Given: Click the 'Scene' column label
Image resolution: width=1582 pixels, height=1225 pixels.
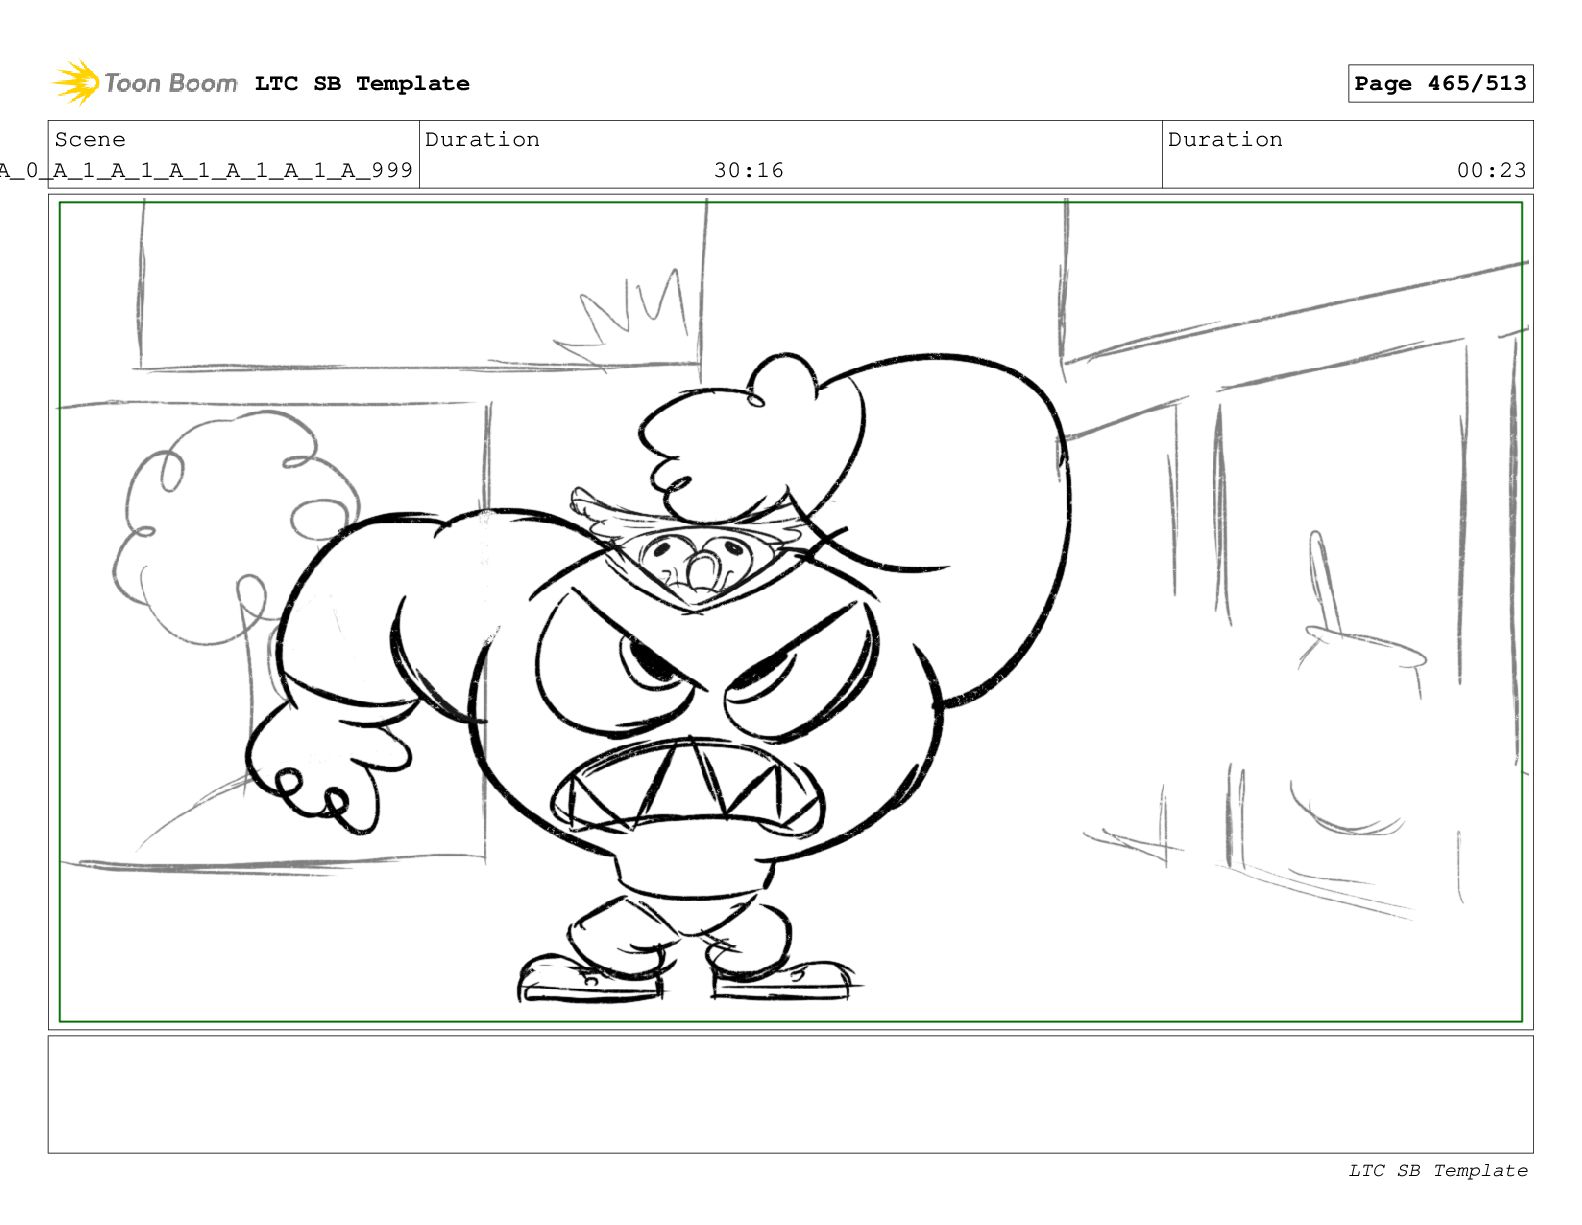Looking at the screenshot, I should coord(90,140).
